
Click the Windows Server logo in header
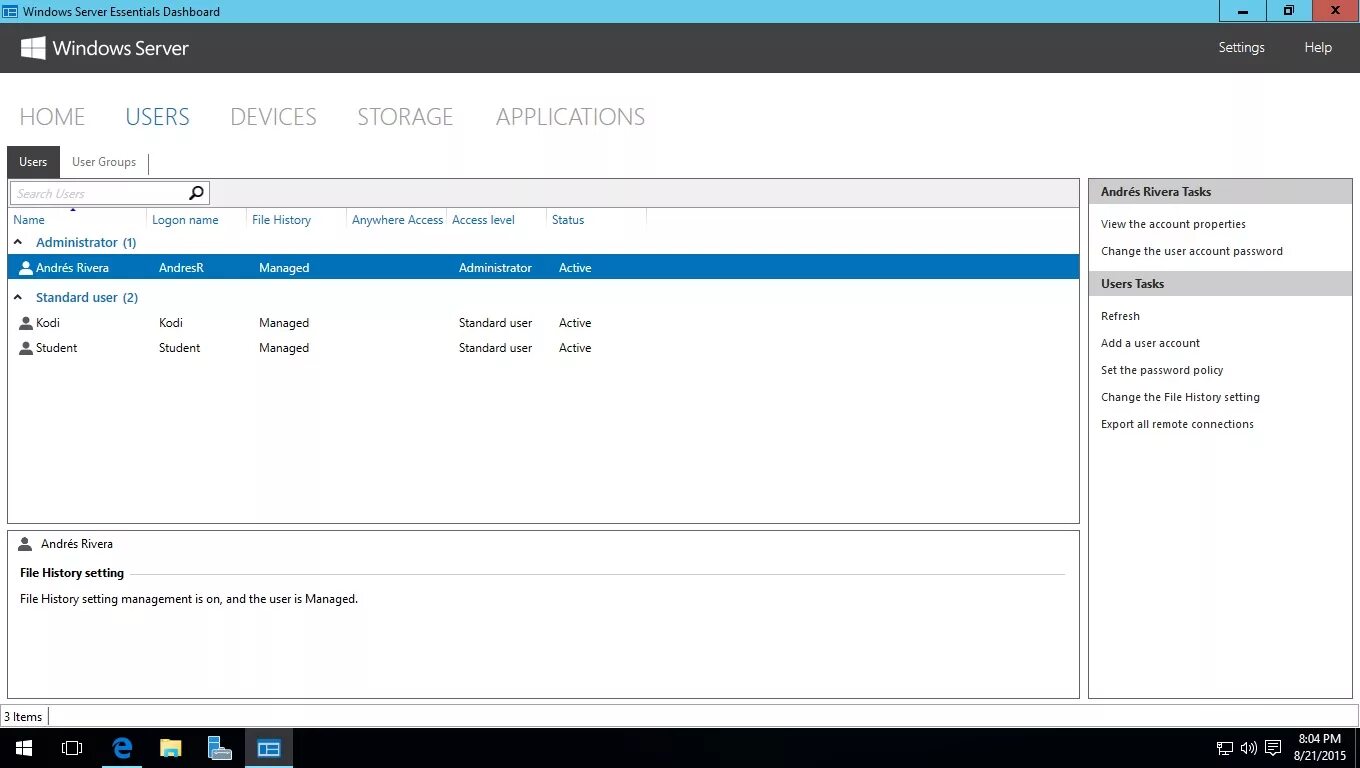33,48
